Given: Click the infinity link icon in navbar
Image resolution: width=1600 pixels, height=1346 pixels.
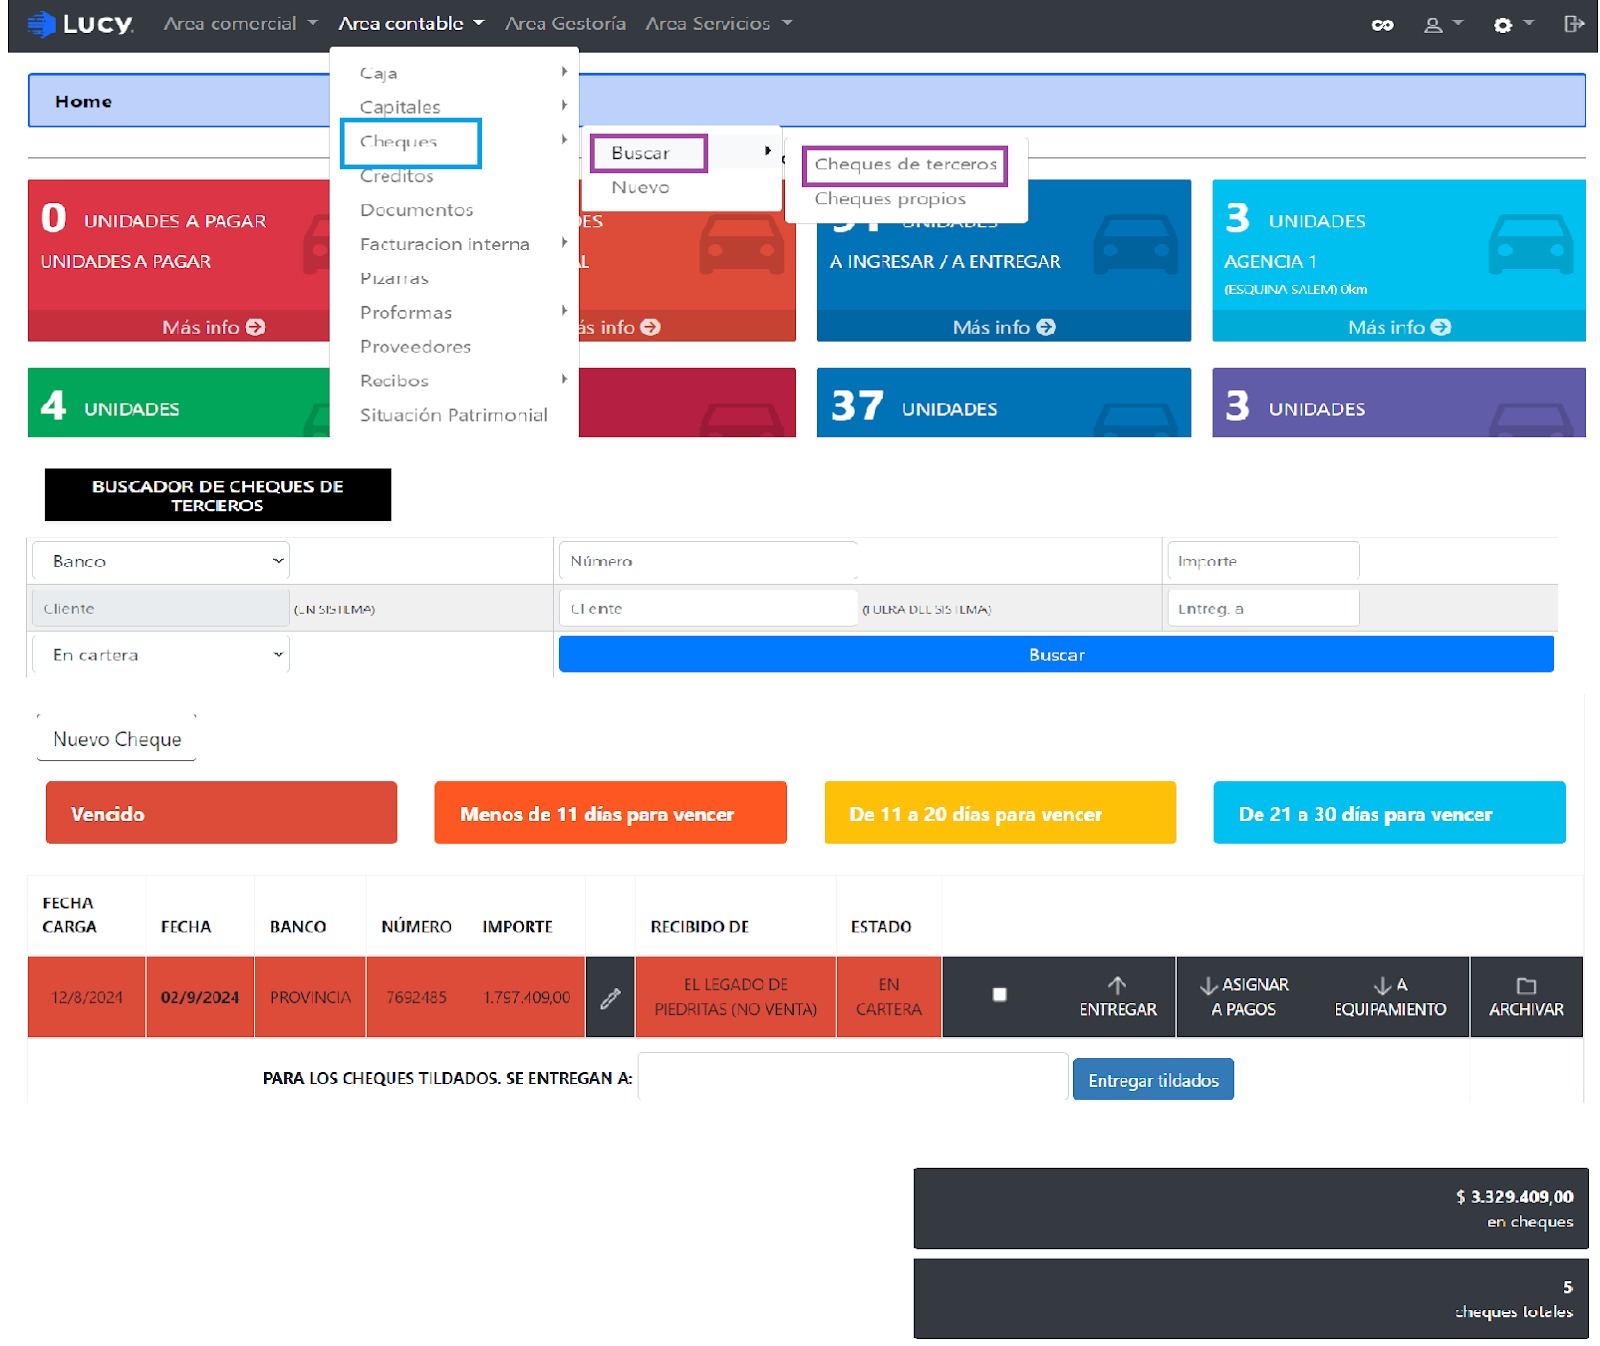Looking at the screenshot, I should tap(1382, 25).
